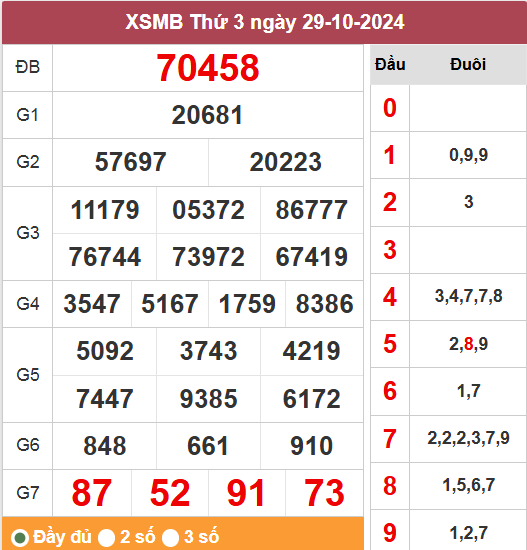527x550 pixels.
Task: Click the 'Đuôi' column header
Action: [468, 65]
